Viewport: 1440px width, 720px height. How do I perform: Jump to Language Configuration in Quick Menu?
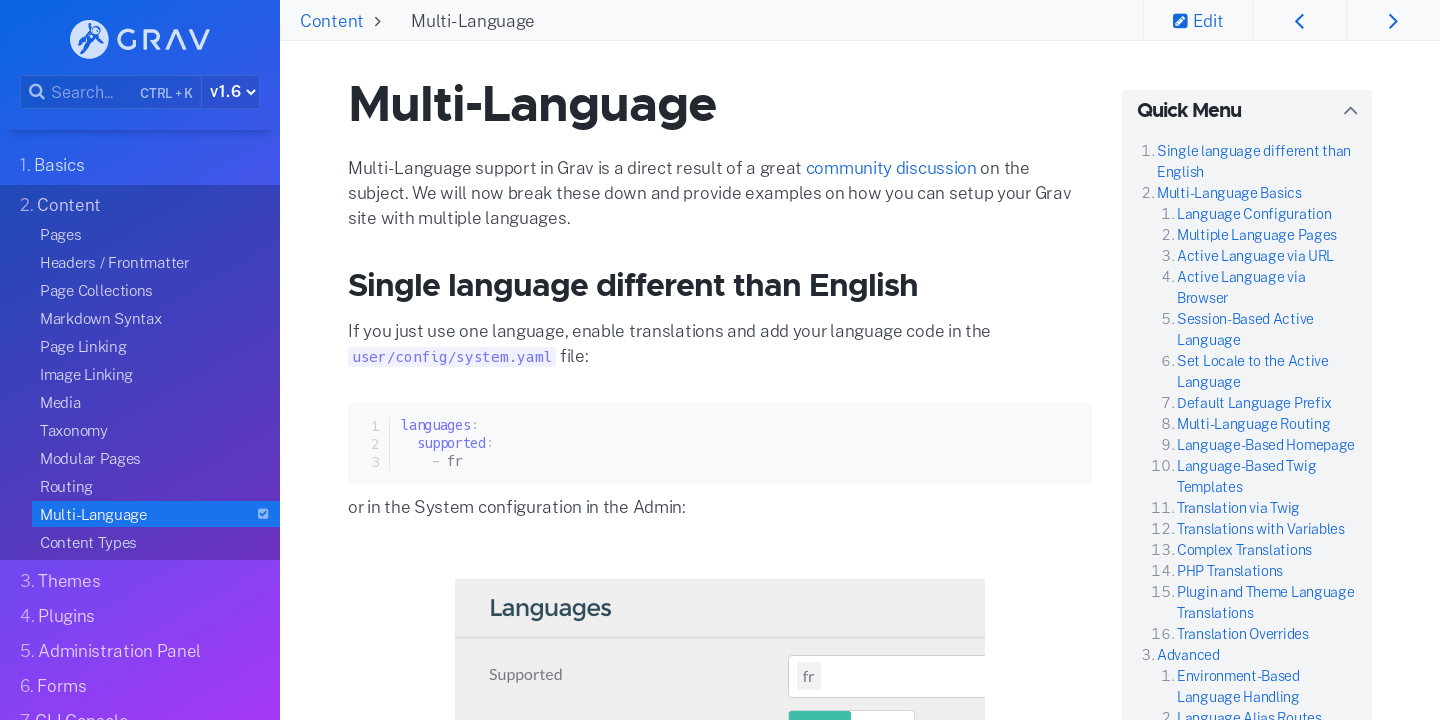coord(1254,214)
